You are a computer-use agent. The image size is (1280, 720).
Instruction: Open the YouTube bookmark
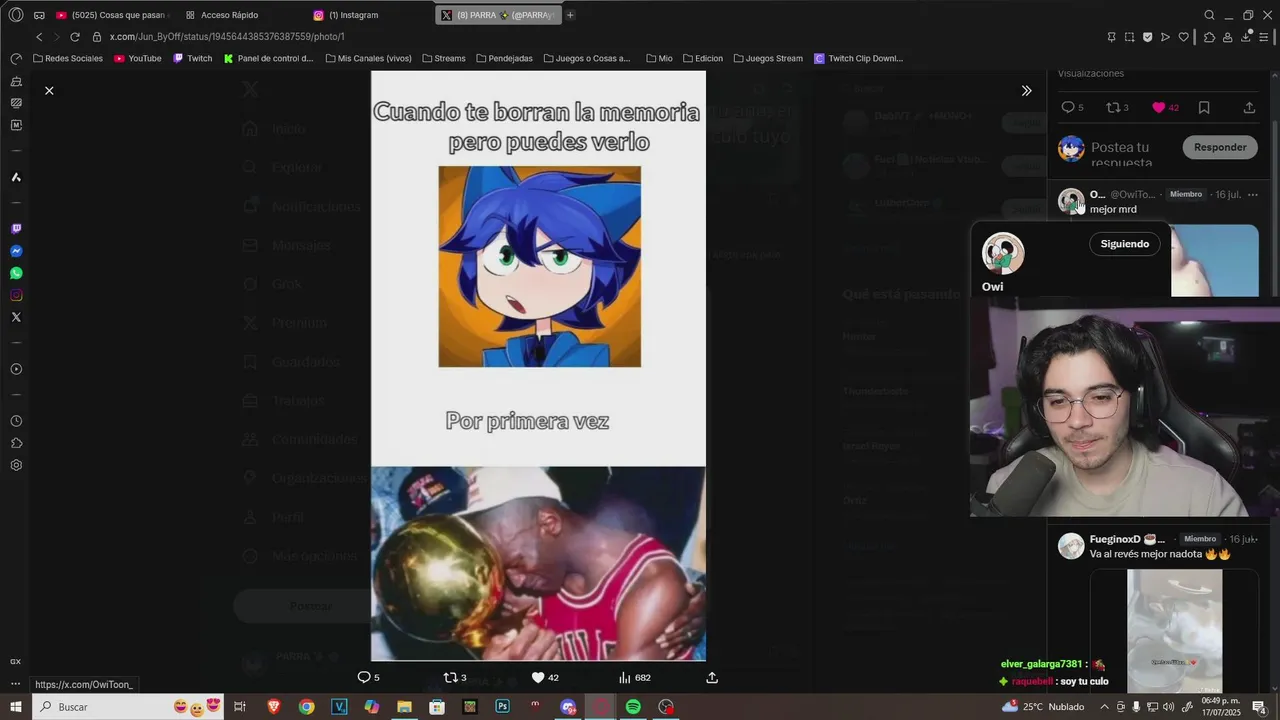[138, 59]
